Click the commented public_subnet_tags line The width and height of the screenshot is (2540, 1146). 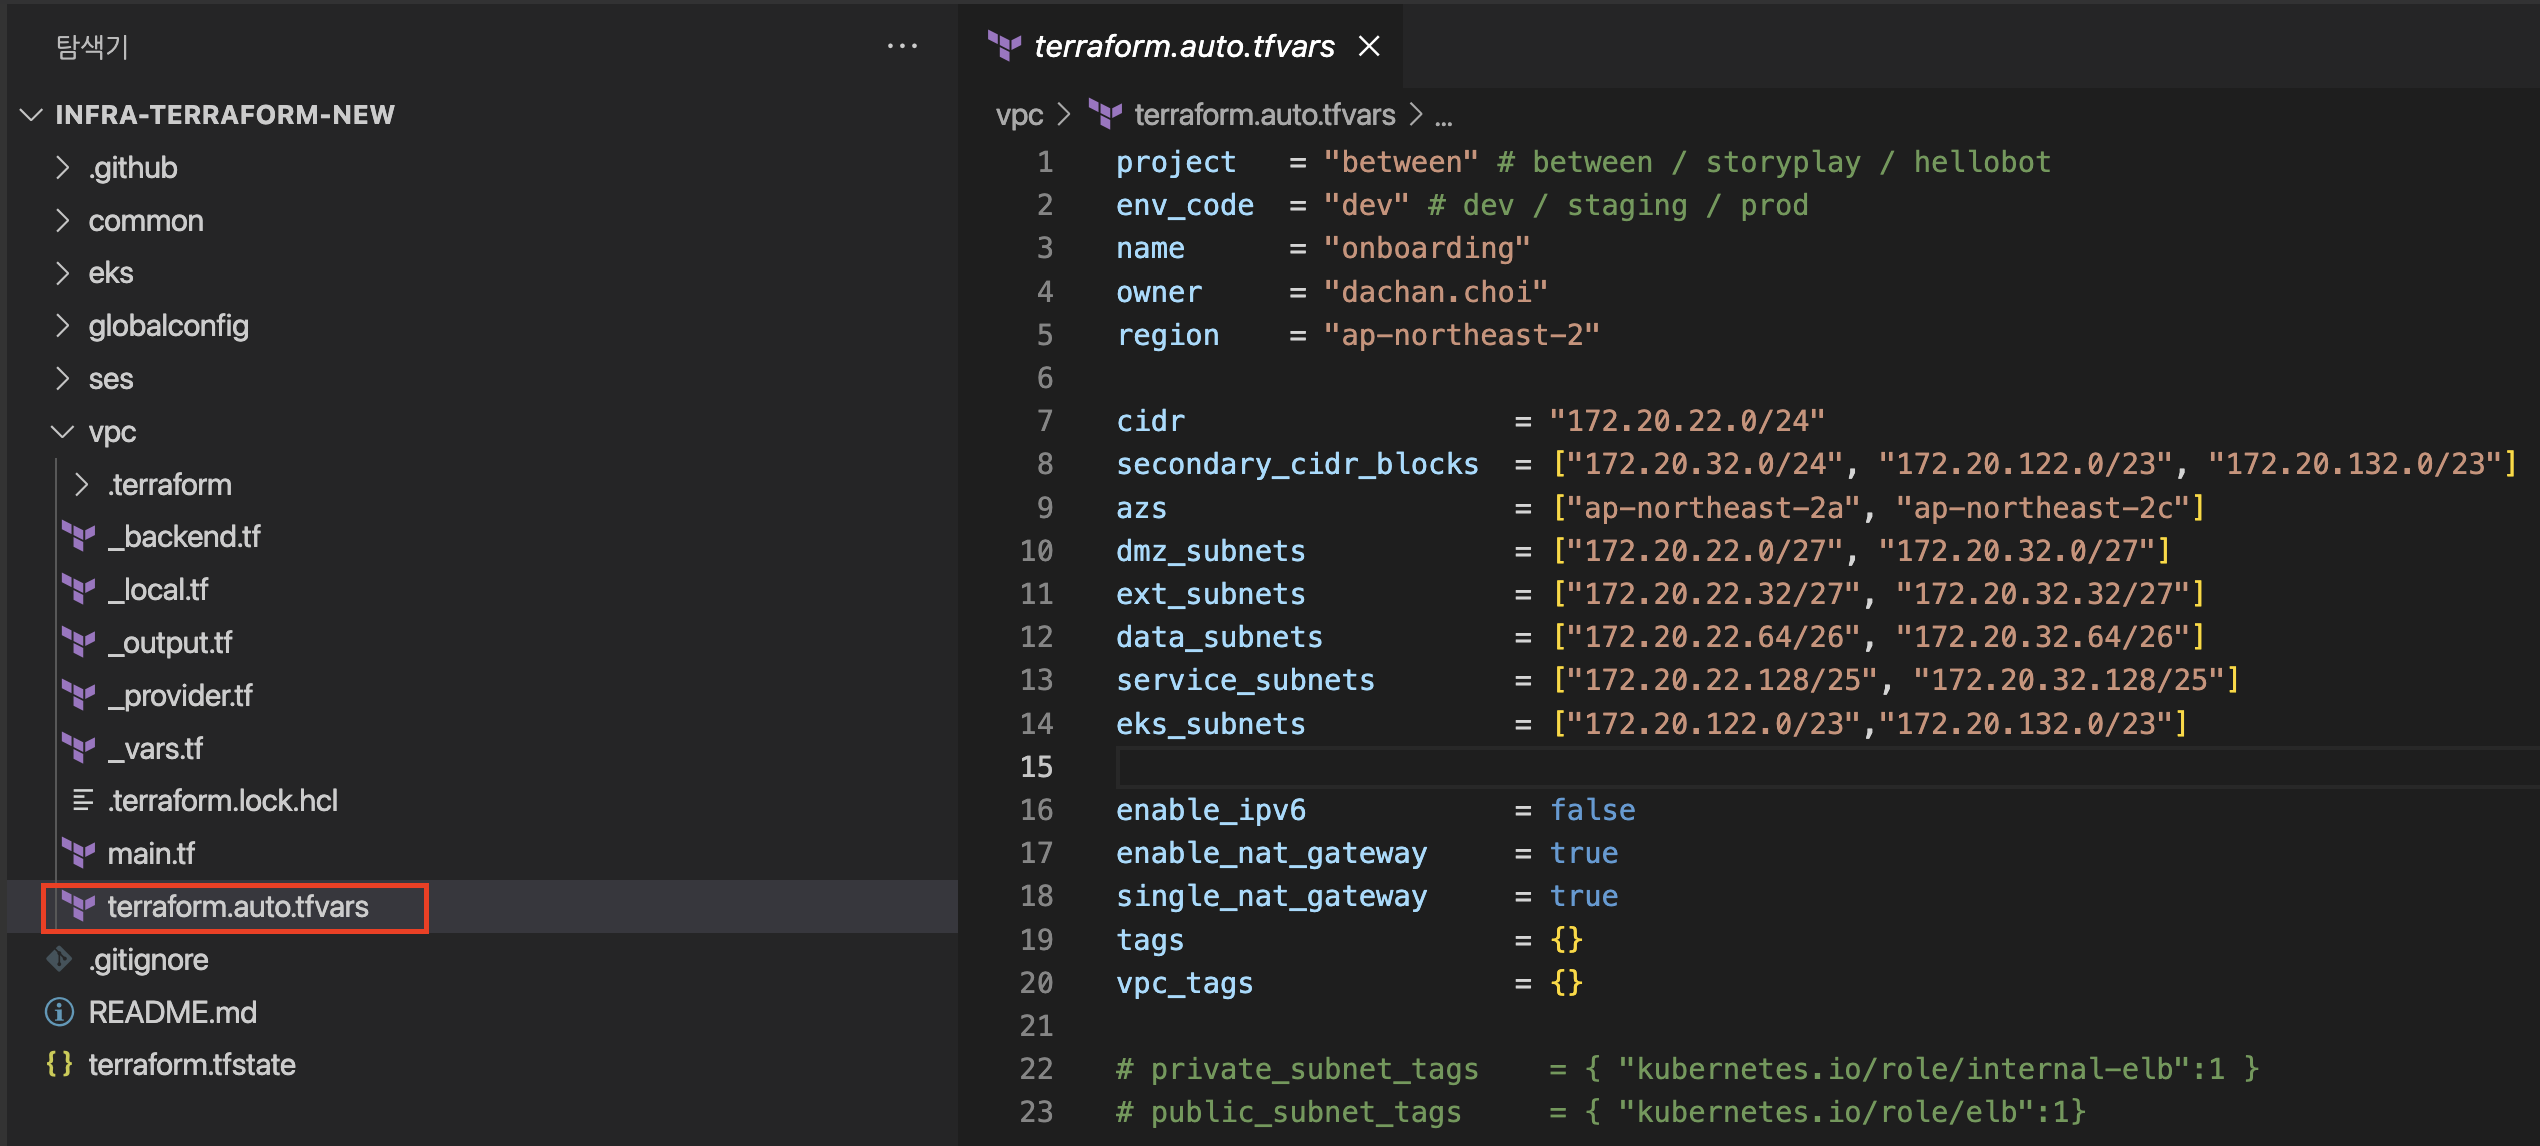tap(1600, 1112)
